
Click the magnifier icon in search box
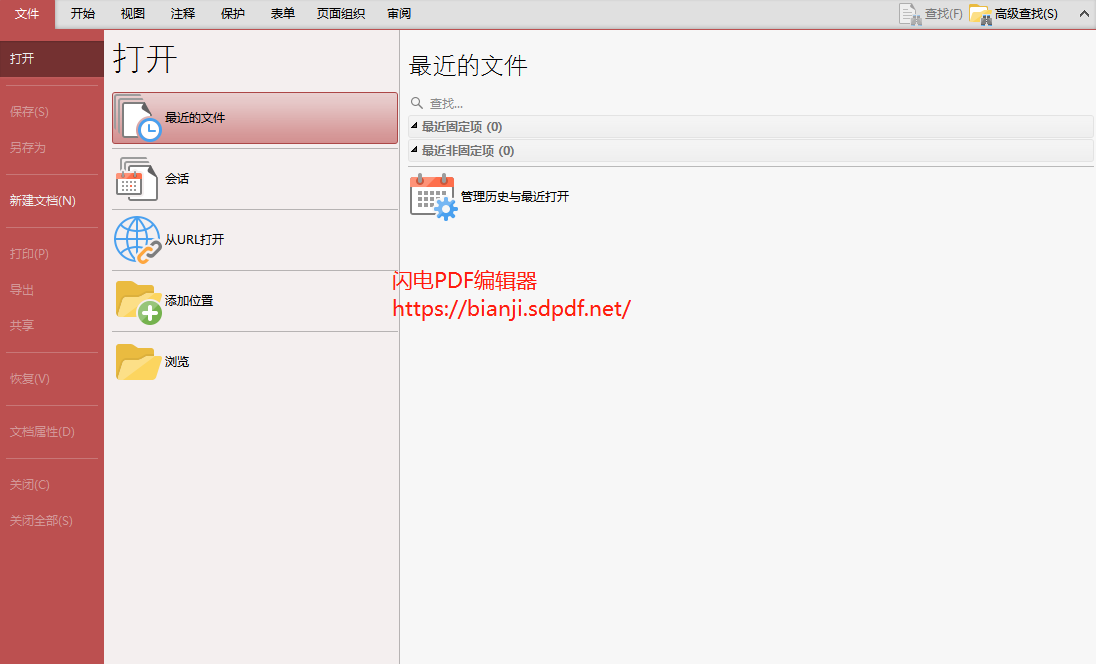click(417, 103)
